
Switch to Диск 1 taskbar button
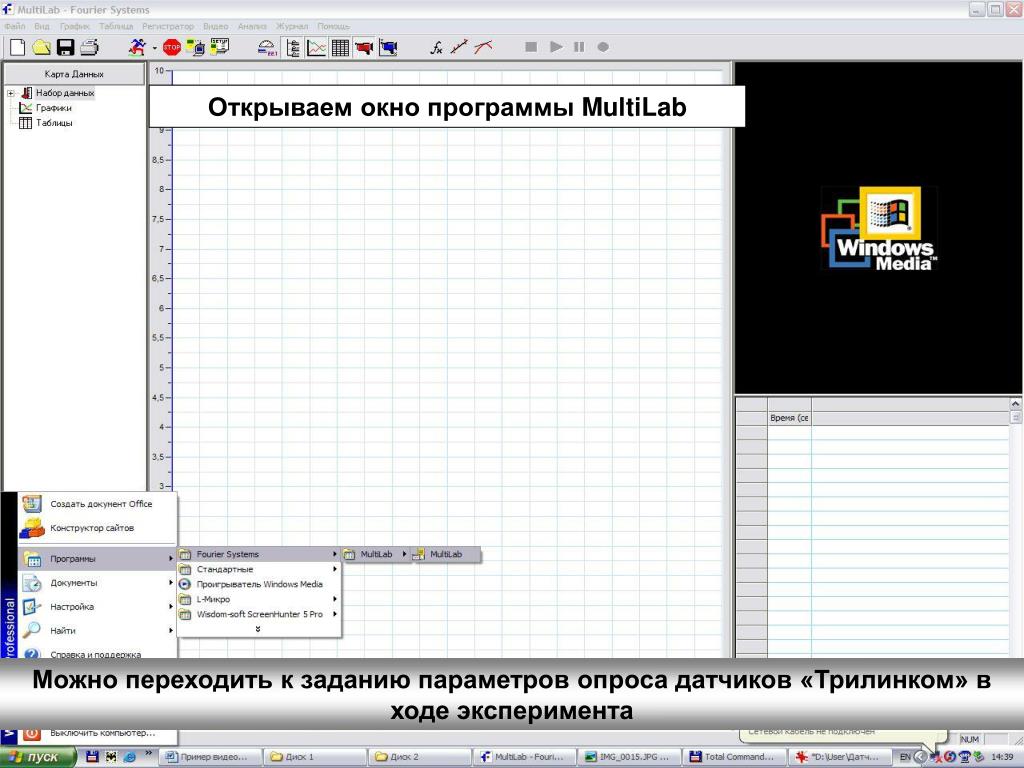[x=314, y=758]
